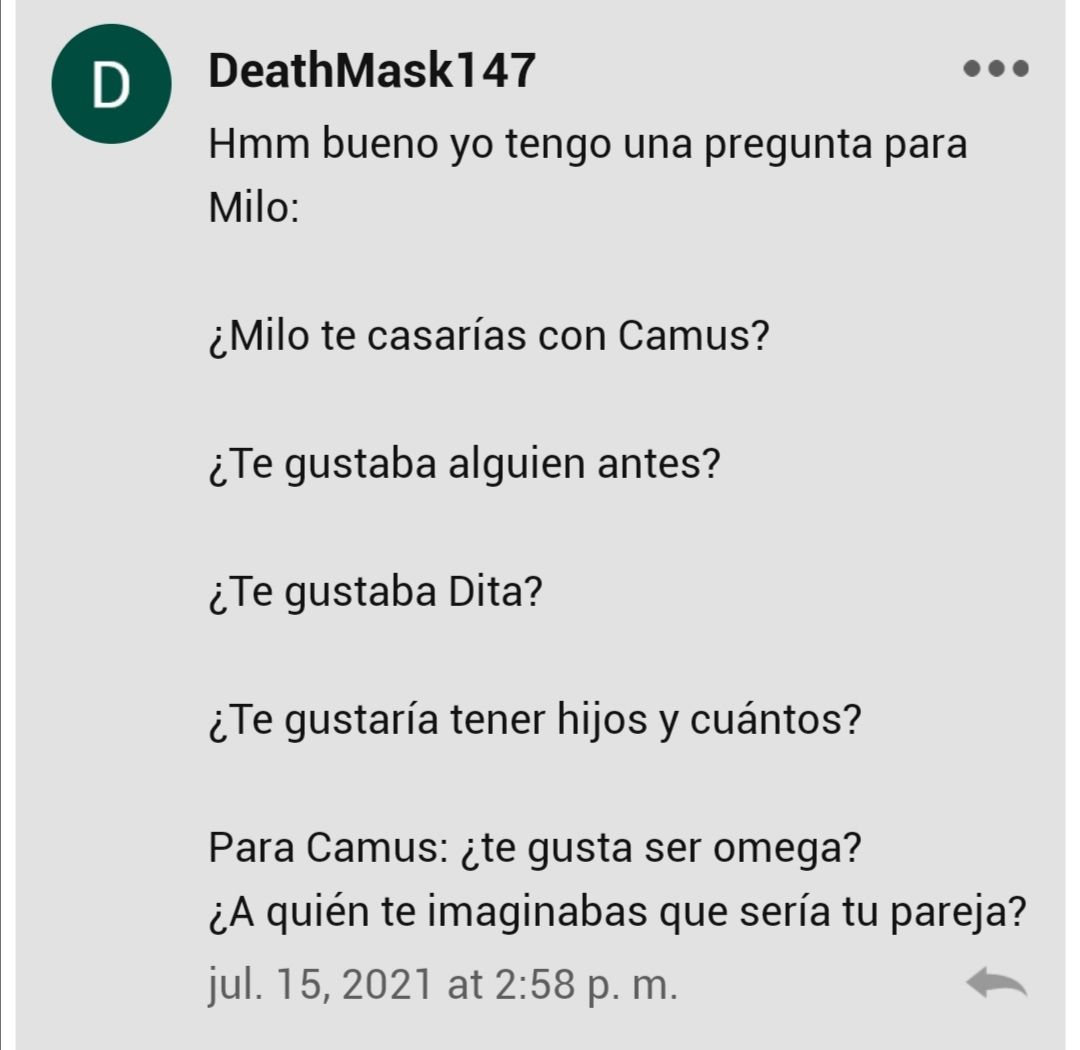Select the line about 'tener hijos y cuántos'
Screen dimensions: 1080x1050
[x=534, y=720]
